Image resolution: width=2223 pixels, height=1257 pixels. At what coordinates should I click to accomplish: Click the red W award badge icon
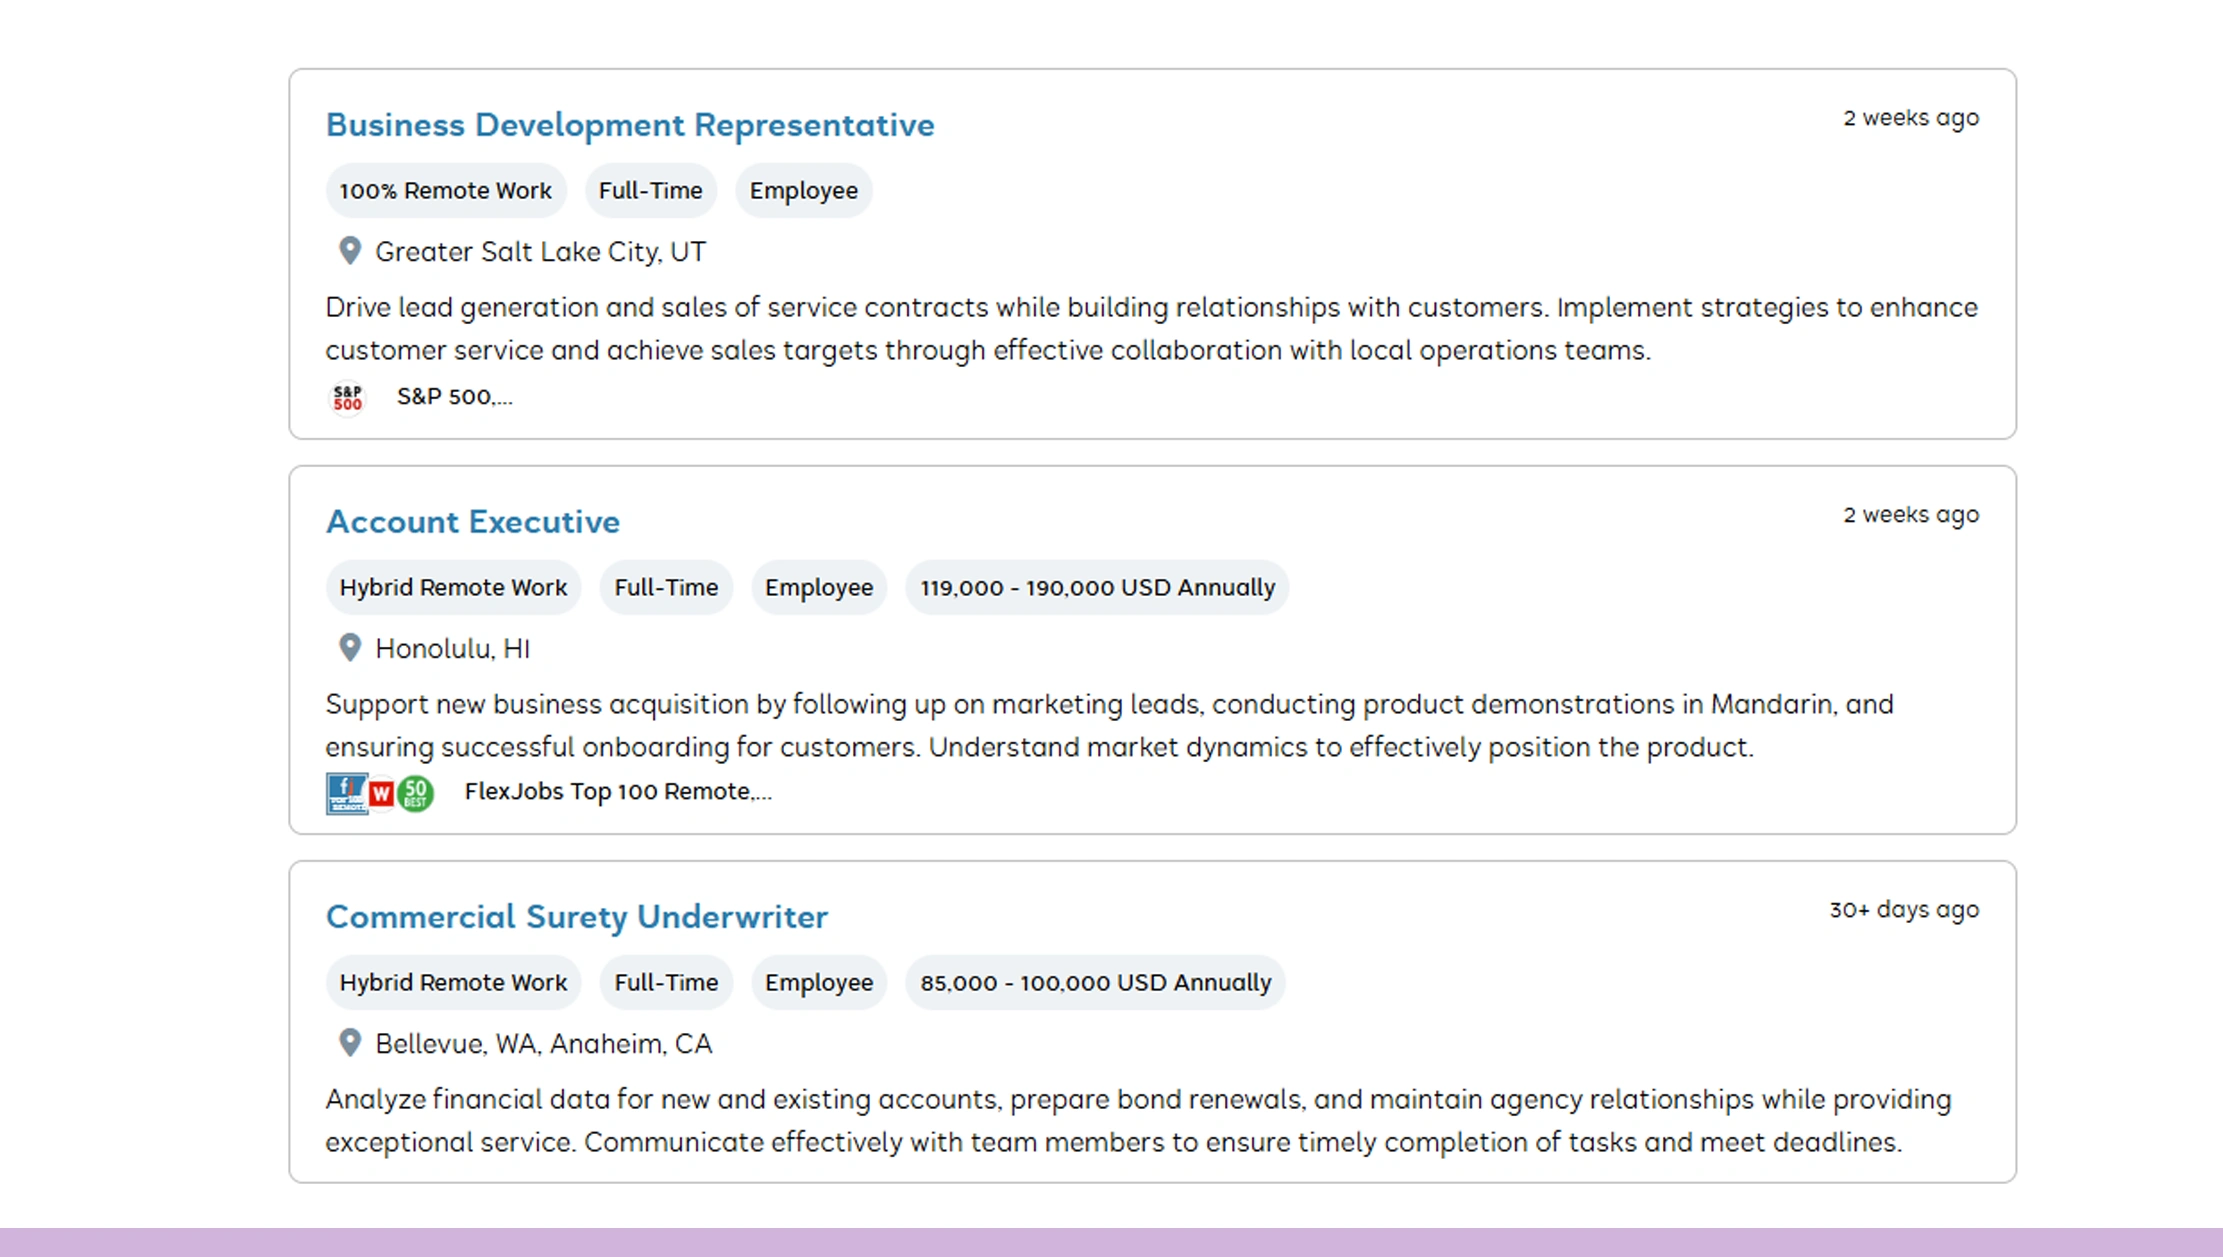pos(381,794)
